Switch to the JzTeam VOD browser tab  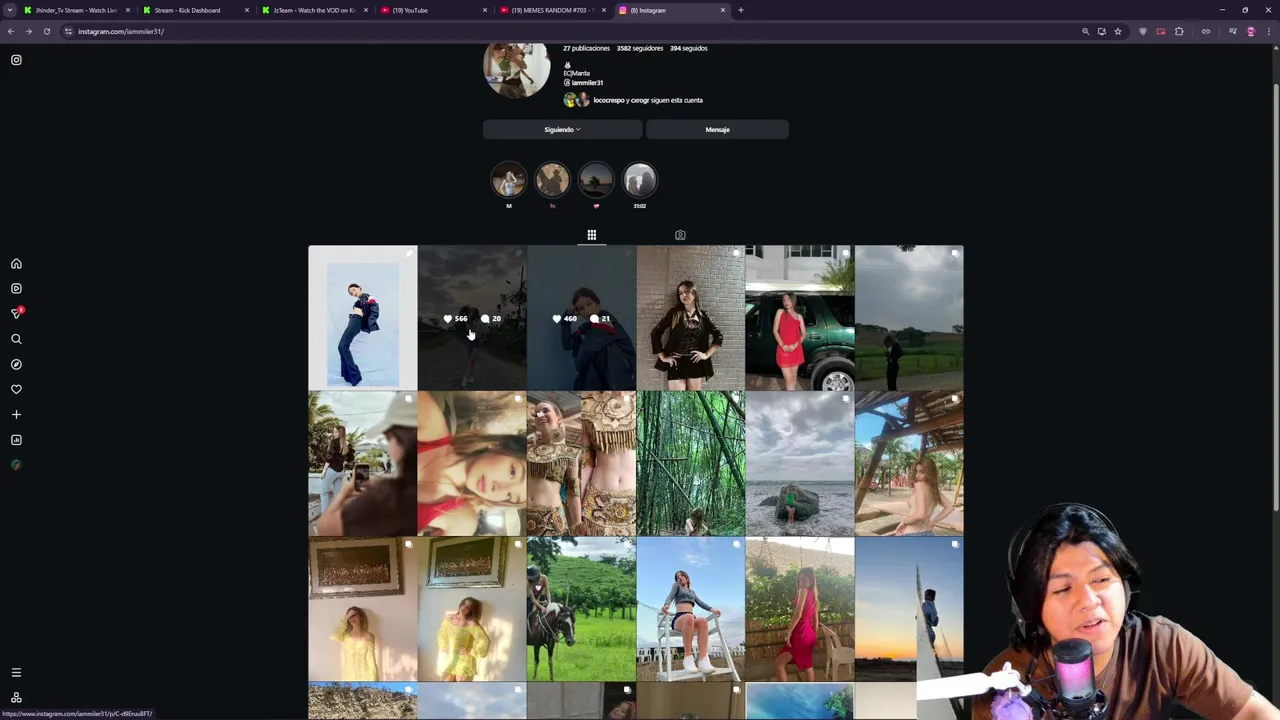tap(314, 10)
